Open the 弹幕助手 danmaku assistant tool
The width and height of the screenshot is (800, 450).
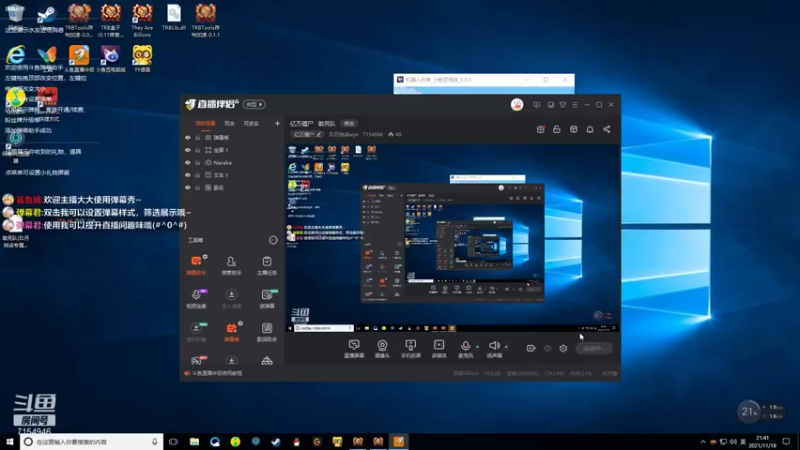click(196, 265)
